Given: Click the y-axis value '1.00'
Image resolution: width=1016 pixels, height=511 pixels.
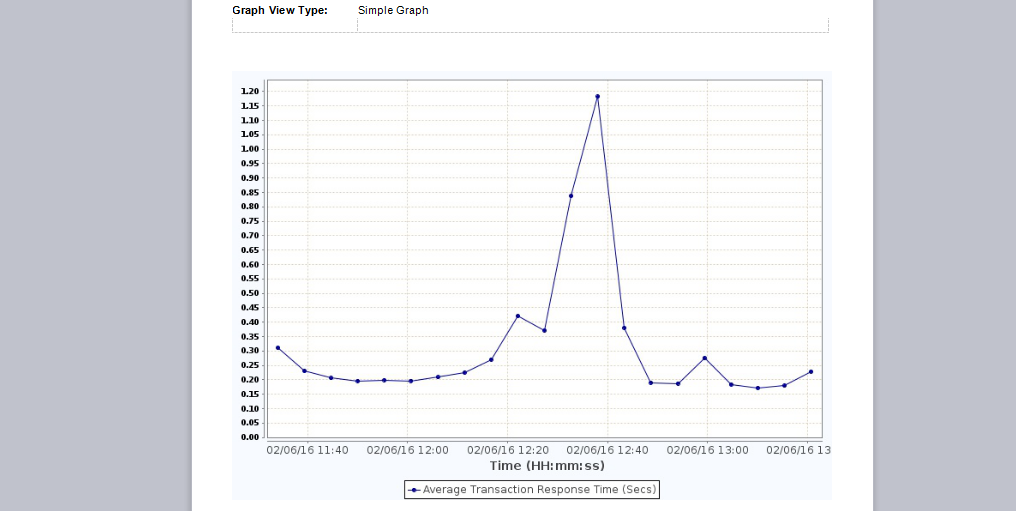Looking at the screenshot, I should click(x=250, y=149).
